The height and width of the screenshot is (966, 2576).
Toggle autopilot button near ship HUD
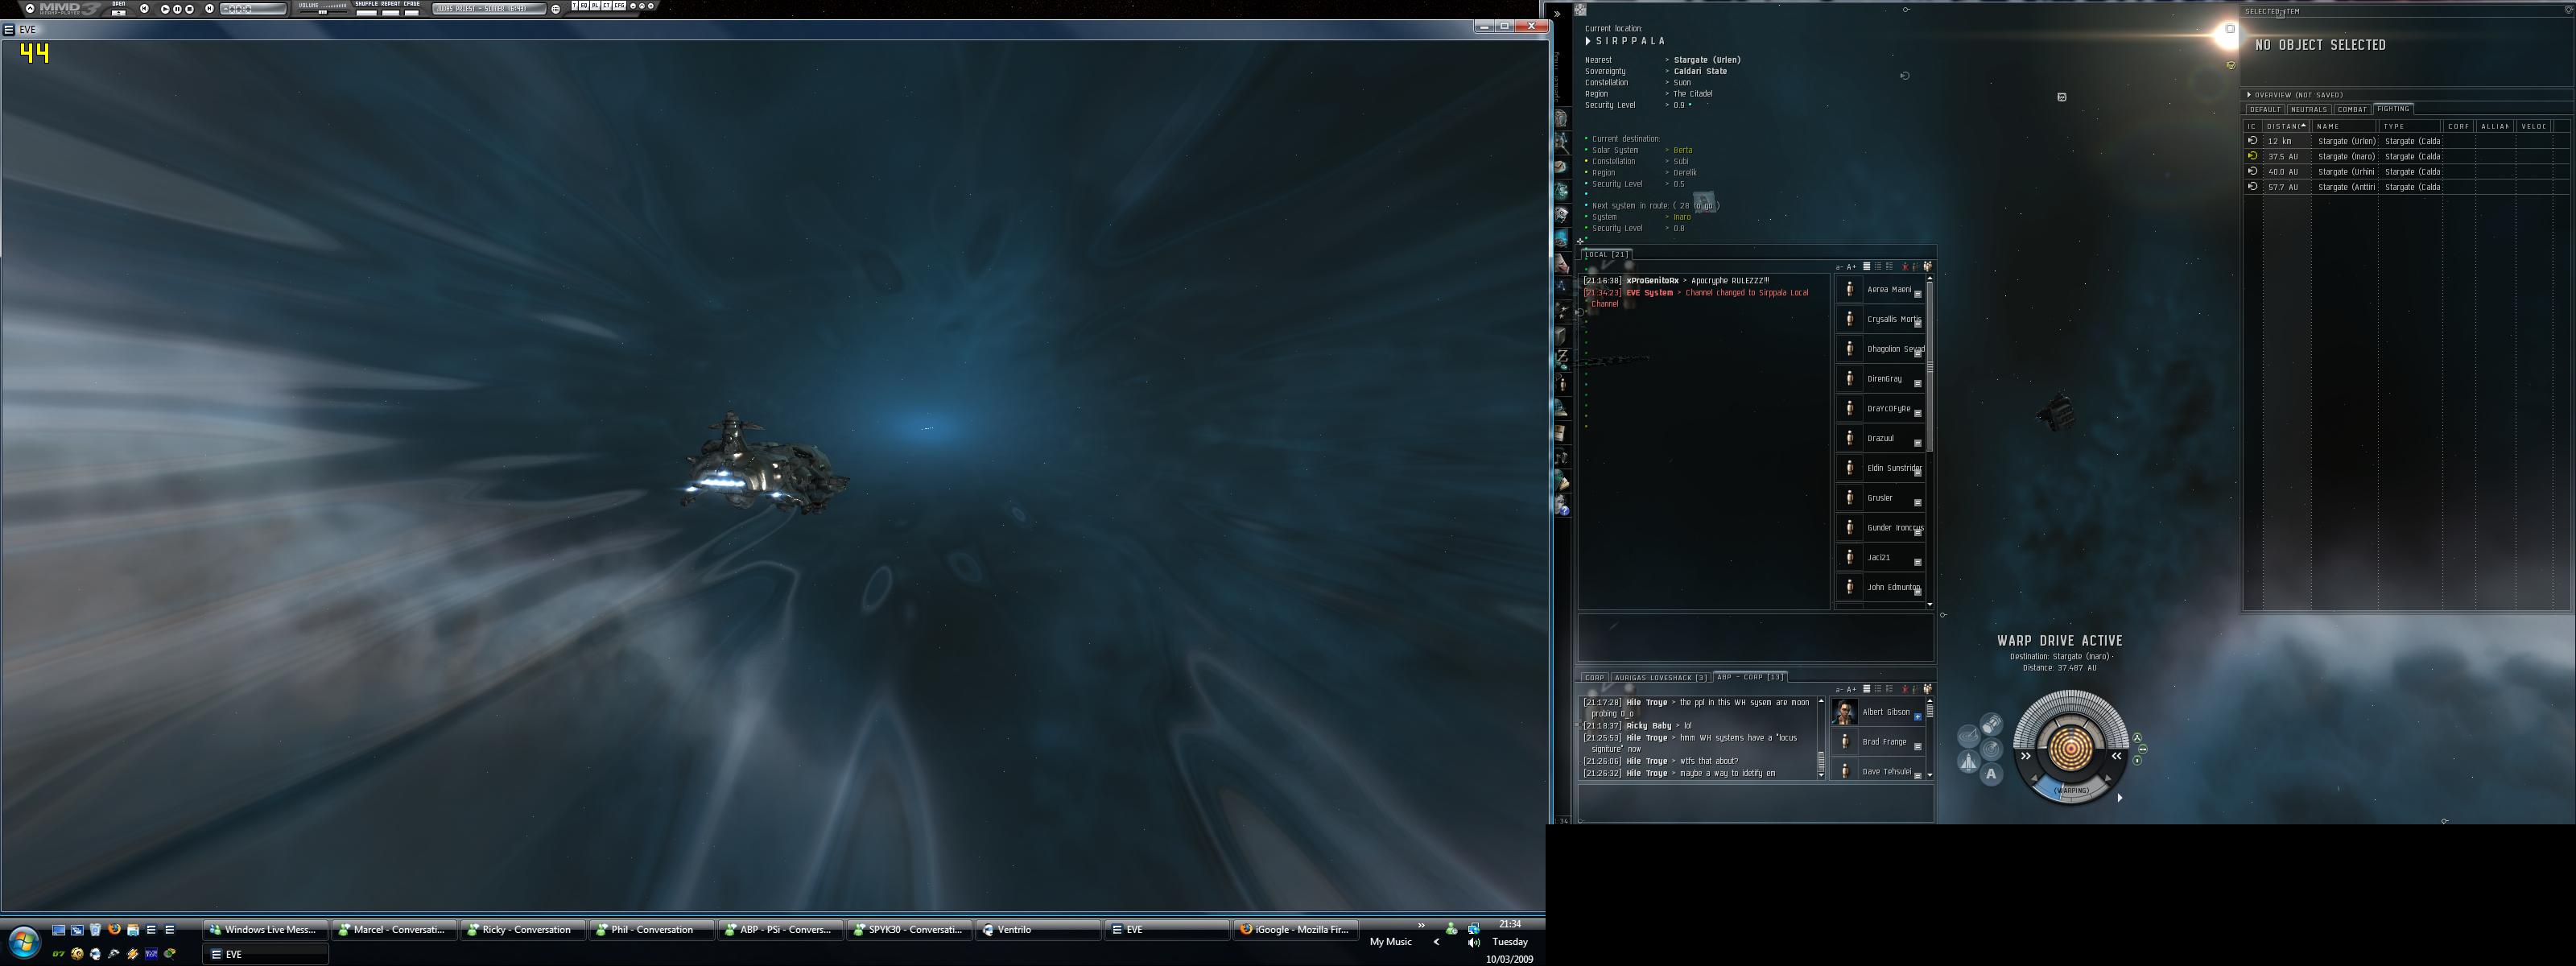point(1991,774)
